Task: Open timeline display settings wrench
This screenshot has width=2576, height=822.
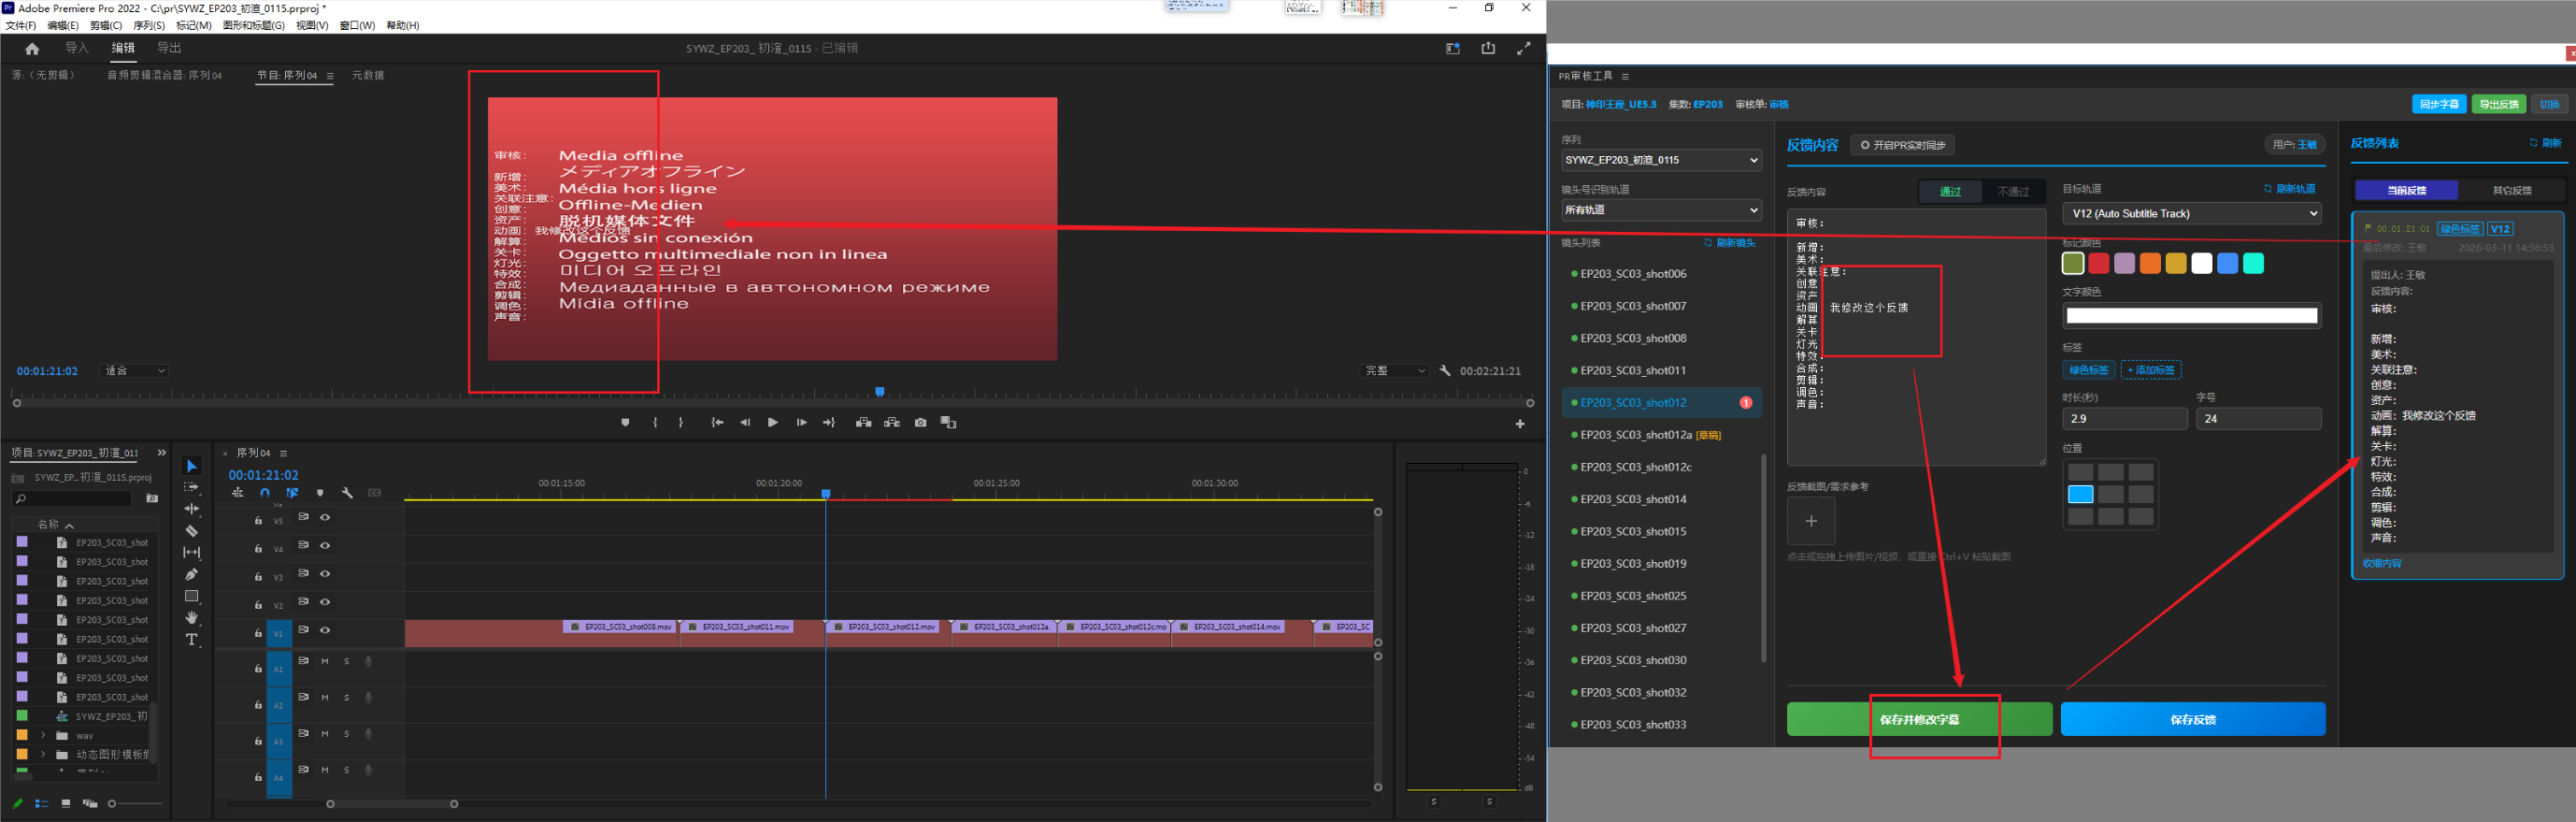Action: click(347, 493)
